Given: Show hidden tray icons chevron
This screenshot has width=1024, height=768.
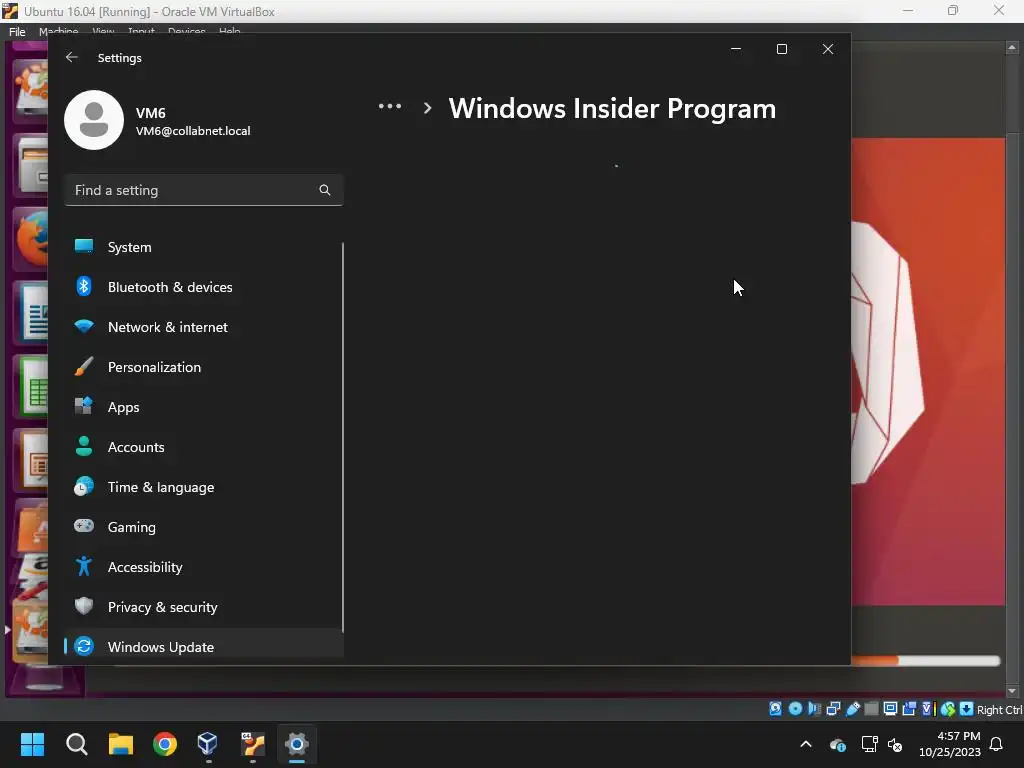Looking at the screenshot, I should (806, 744).
